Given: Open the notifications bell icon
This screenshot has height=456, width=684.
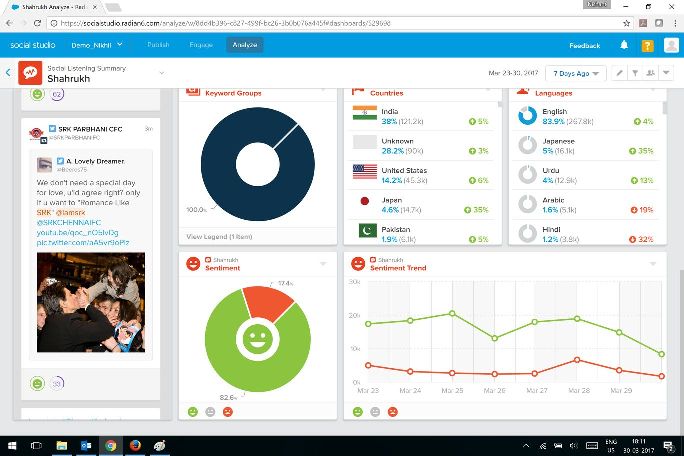Looking at the screenshot, I should click(x=625, y=45).
